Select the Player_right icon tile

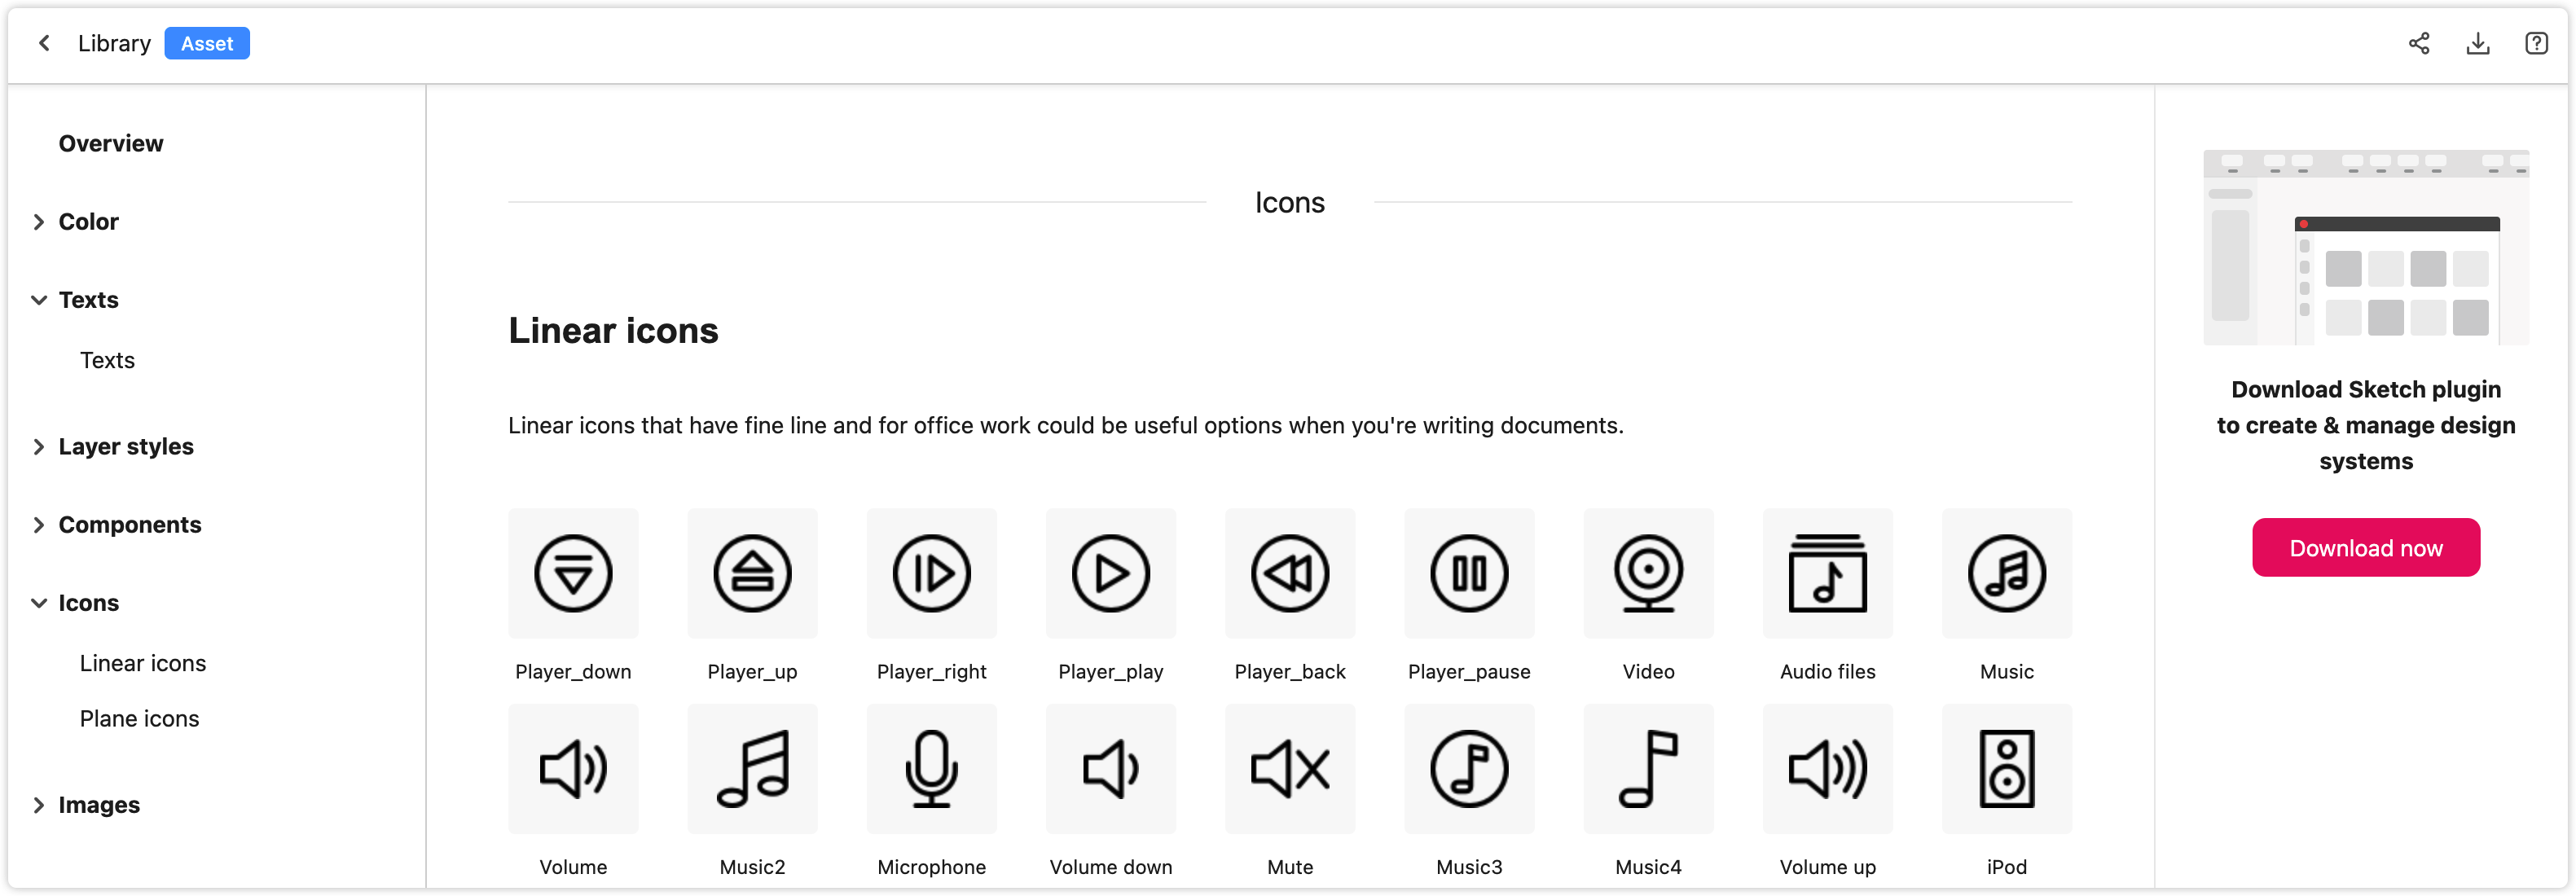[931, 573]
